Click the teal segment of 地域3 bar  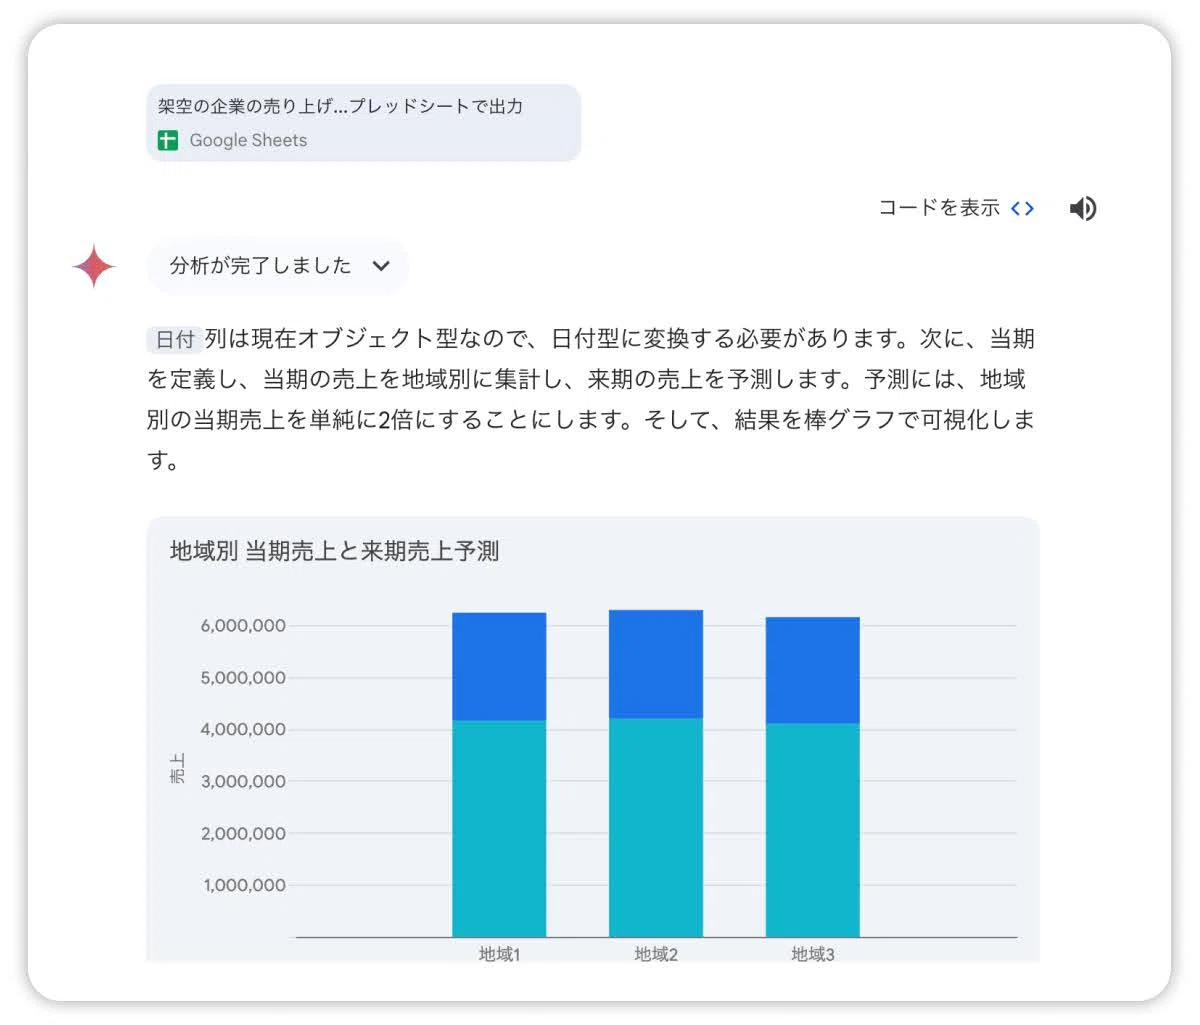[813, 830]
